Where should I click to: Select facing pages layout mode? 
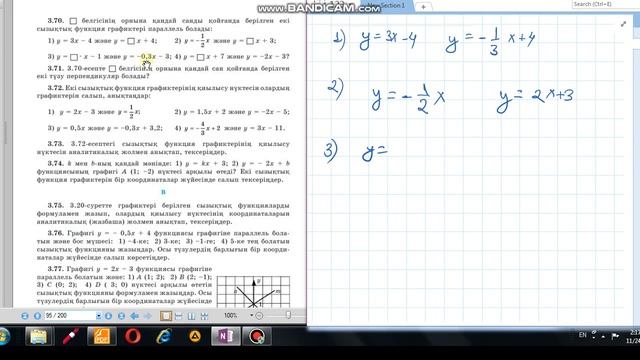click(x=191, y=316)
